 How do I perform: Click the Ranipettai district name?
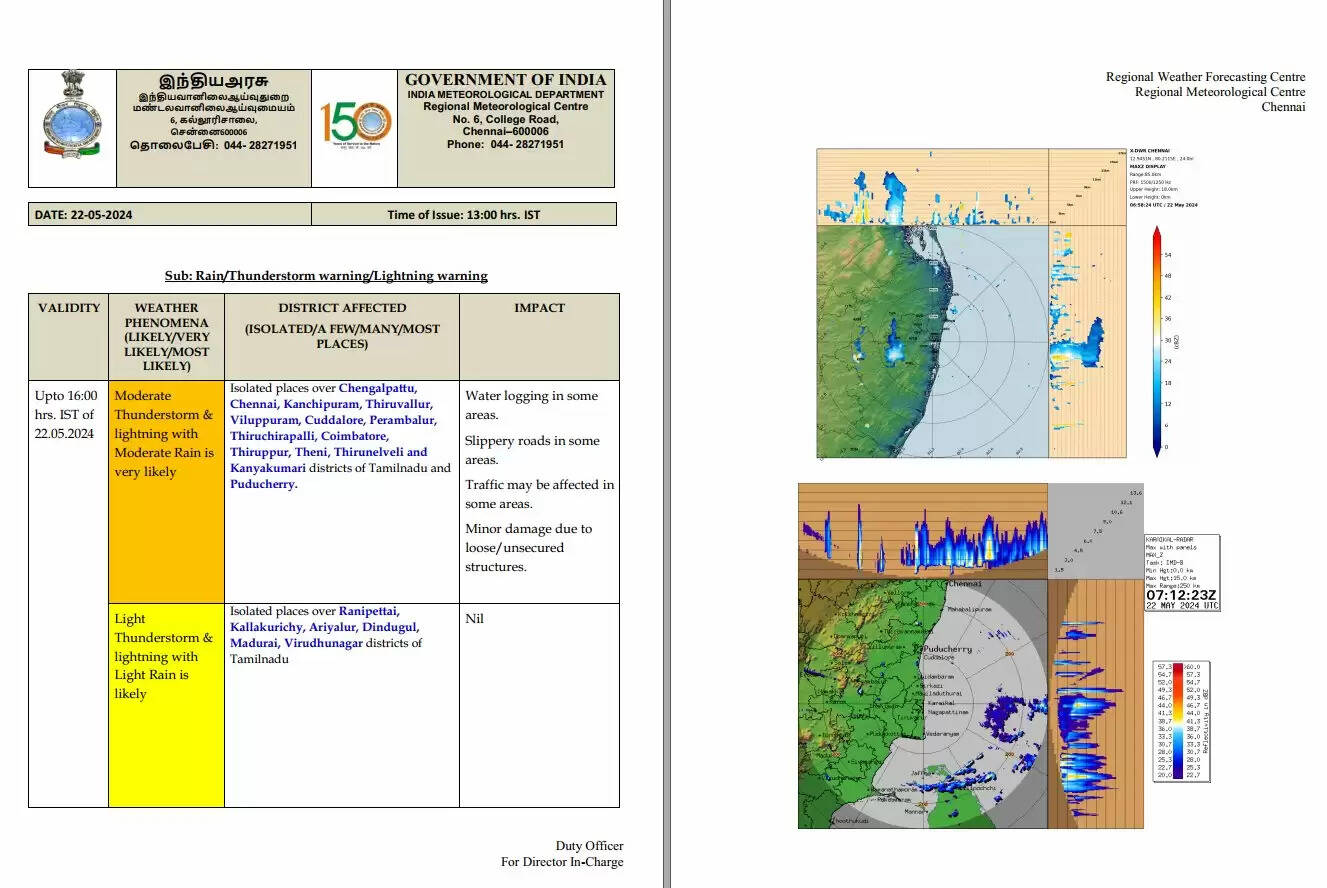click(x=368, y=610)
